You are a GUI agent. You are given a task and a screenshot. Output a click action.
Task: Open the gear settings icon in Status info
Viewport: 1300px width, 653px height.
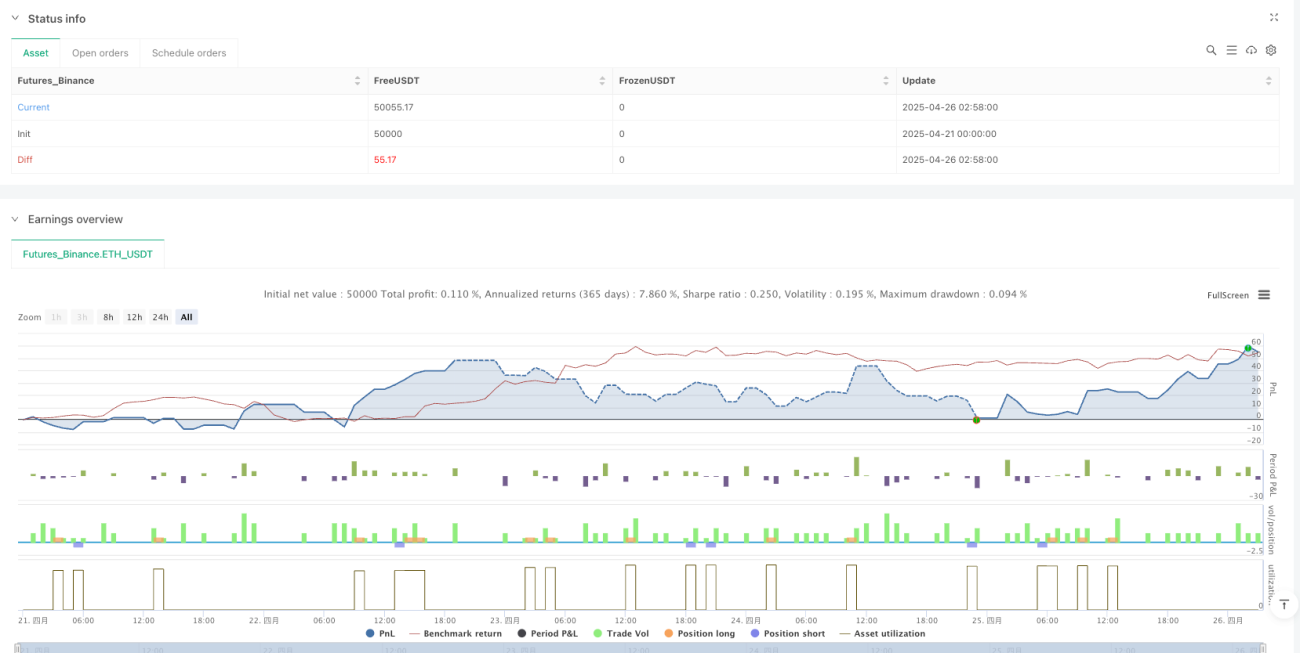1271,50
